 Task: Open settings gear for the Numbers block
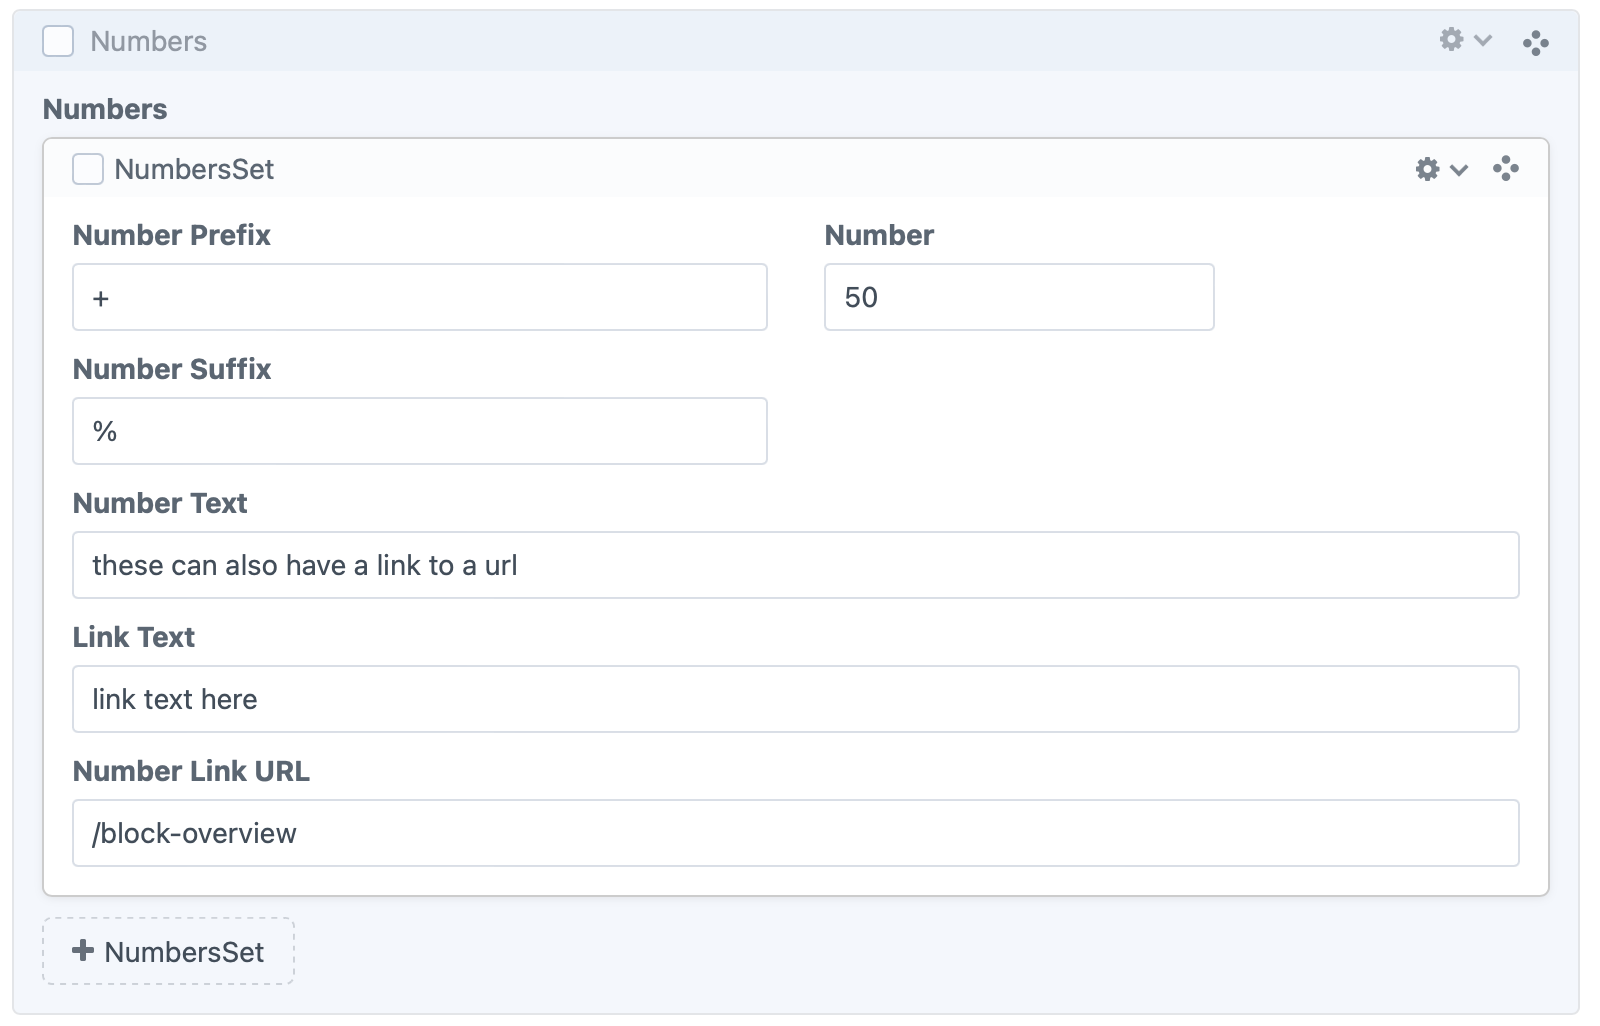point(1451,40)
